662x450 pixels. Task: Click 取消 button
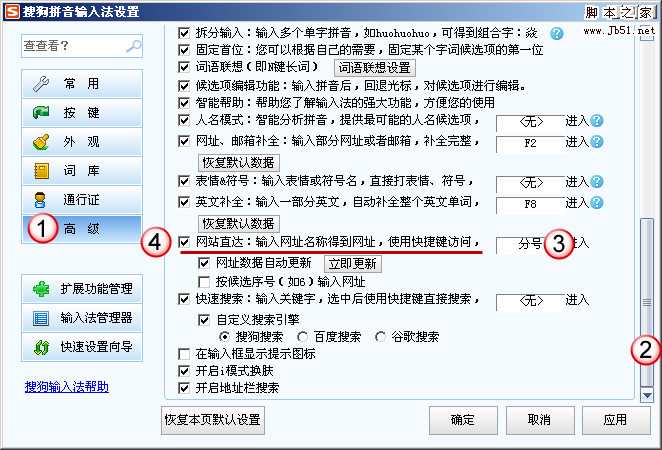pyautogui.click(x=540, y=420)
